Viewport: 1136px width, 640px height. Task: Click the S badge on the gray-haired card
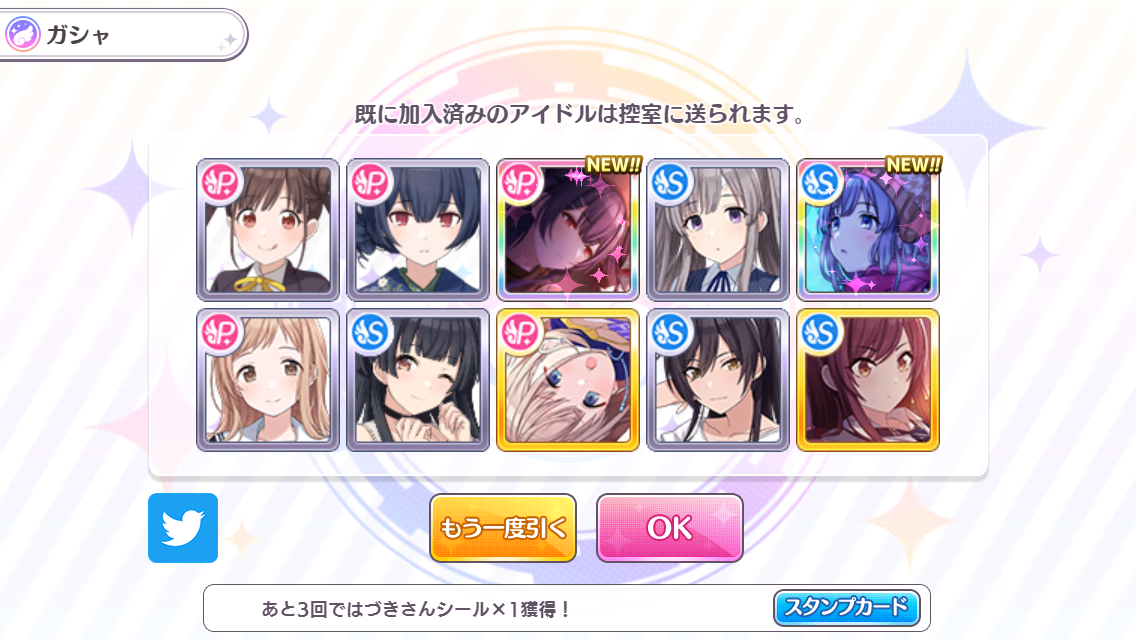pos(671,183)
